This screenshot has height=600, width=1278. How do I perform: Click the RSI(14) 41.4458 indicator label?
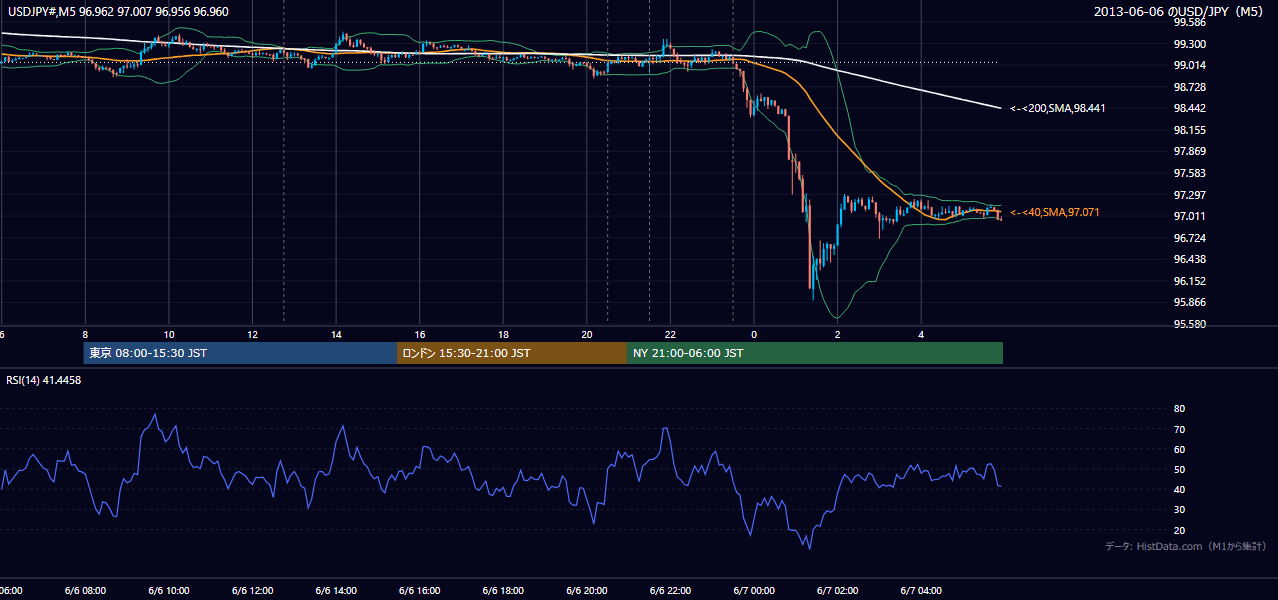44,380
